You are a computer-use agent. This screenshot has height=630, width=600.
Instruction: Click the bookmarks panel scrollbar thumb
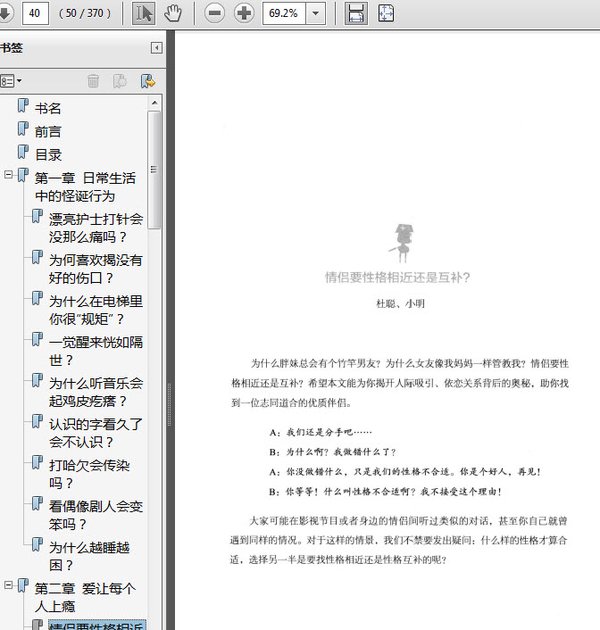pos(154,170)
